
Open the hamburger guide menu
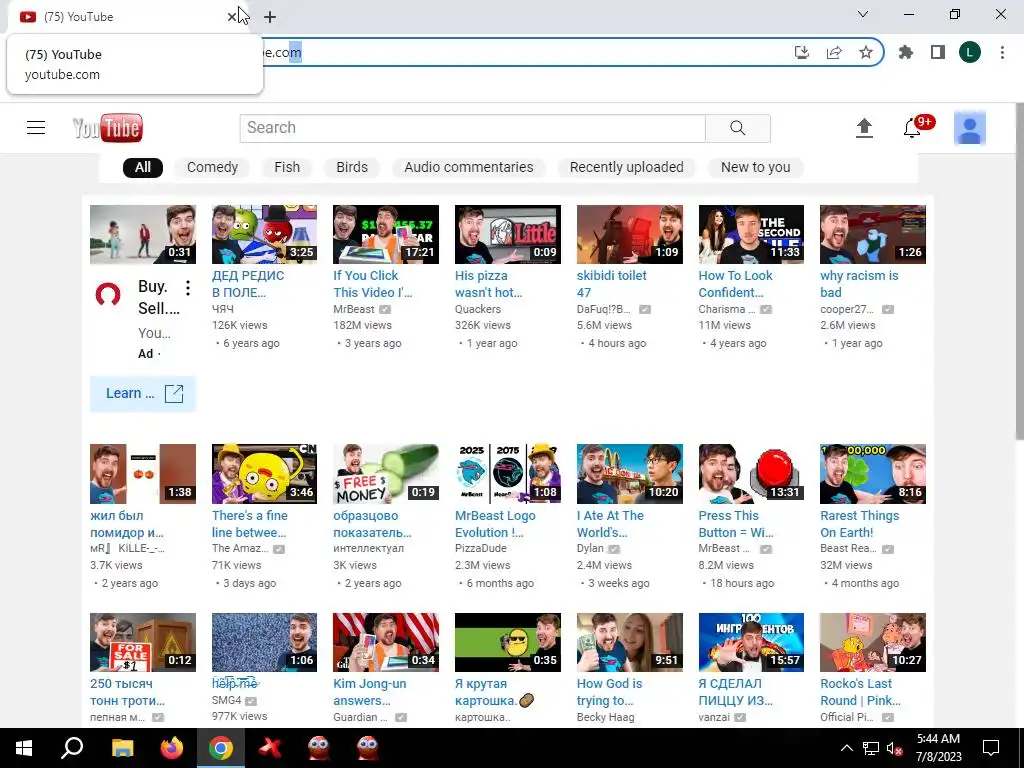coord(36,127)
